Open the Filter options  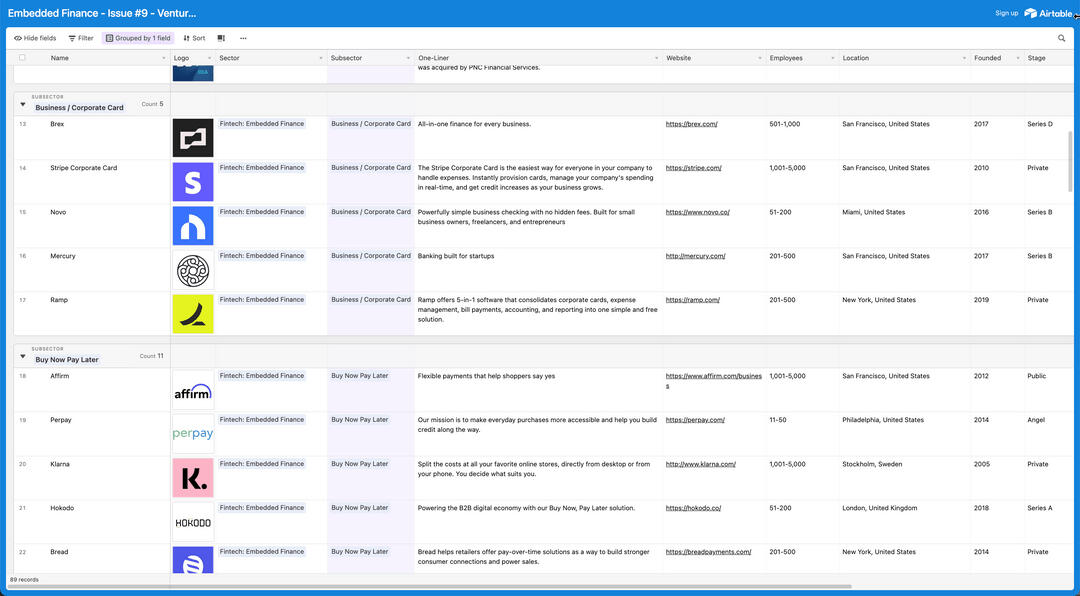[x=80, y=38]
